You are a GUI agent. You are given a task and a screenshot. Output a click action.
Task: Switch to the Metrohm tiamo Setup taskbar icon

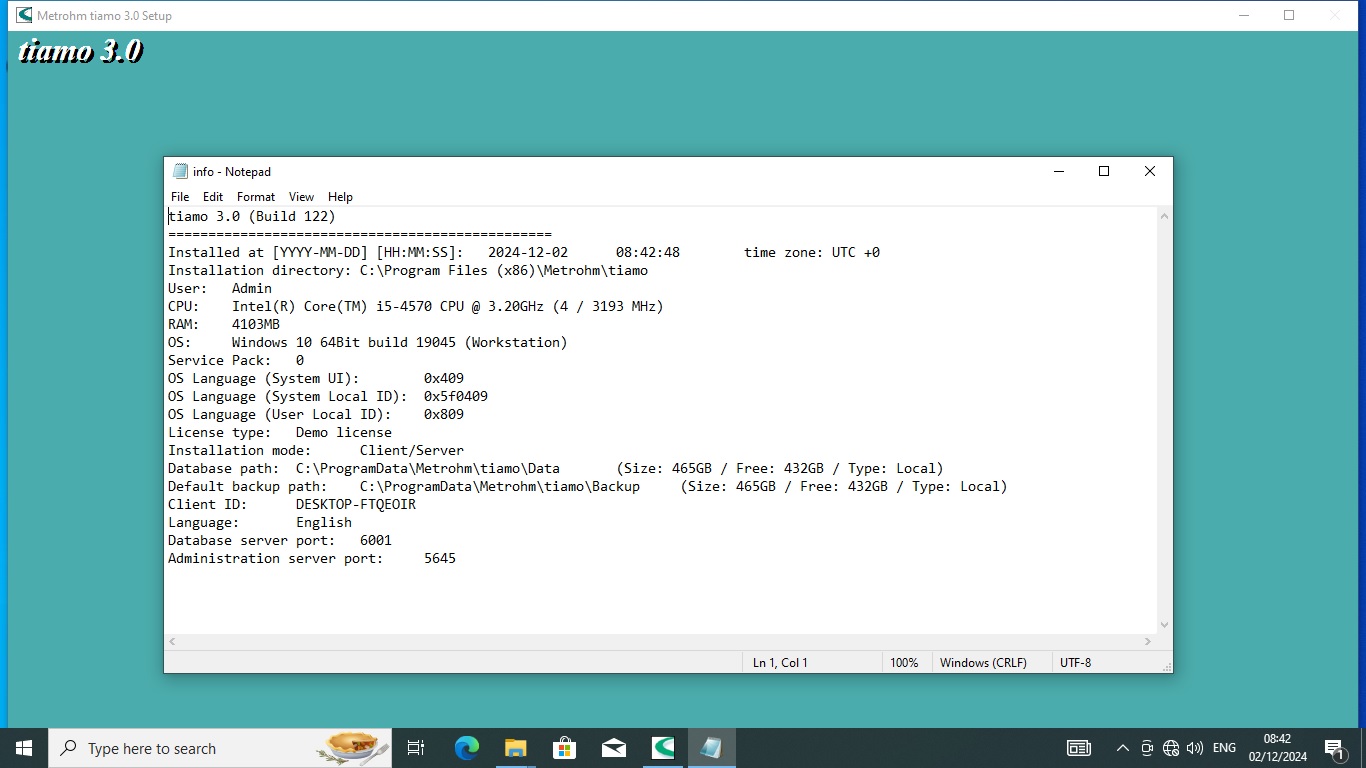662,748
